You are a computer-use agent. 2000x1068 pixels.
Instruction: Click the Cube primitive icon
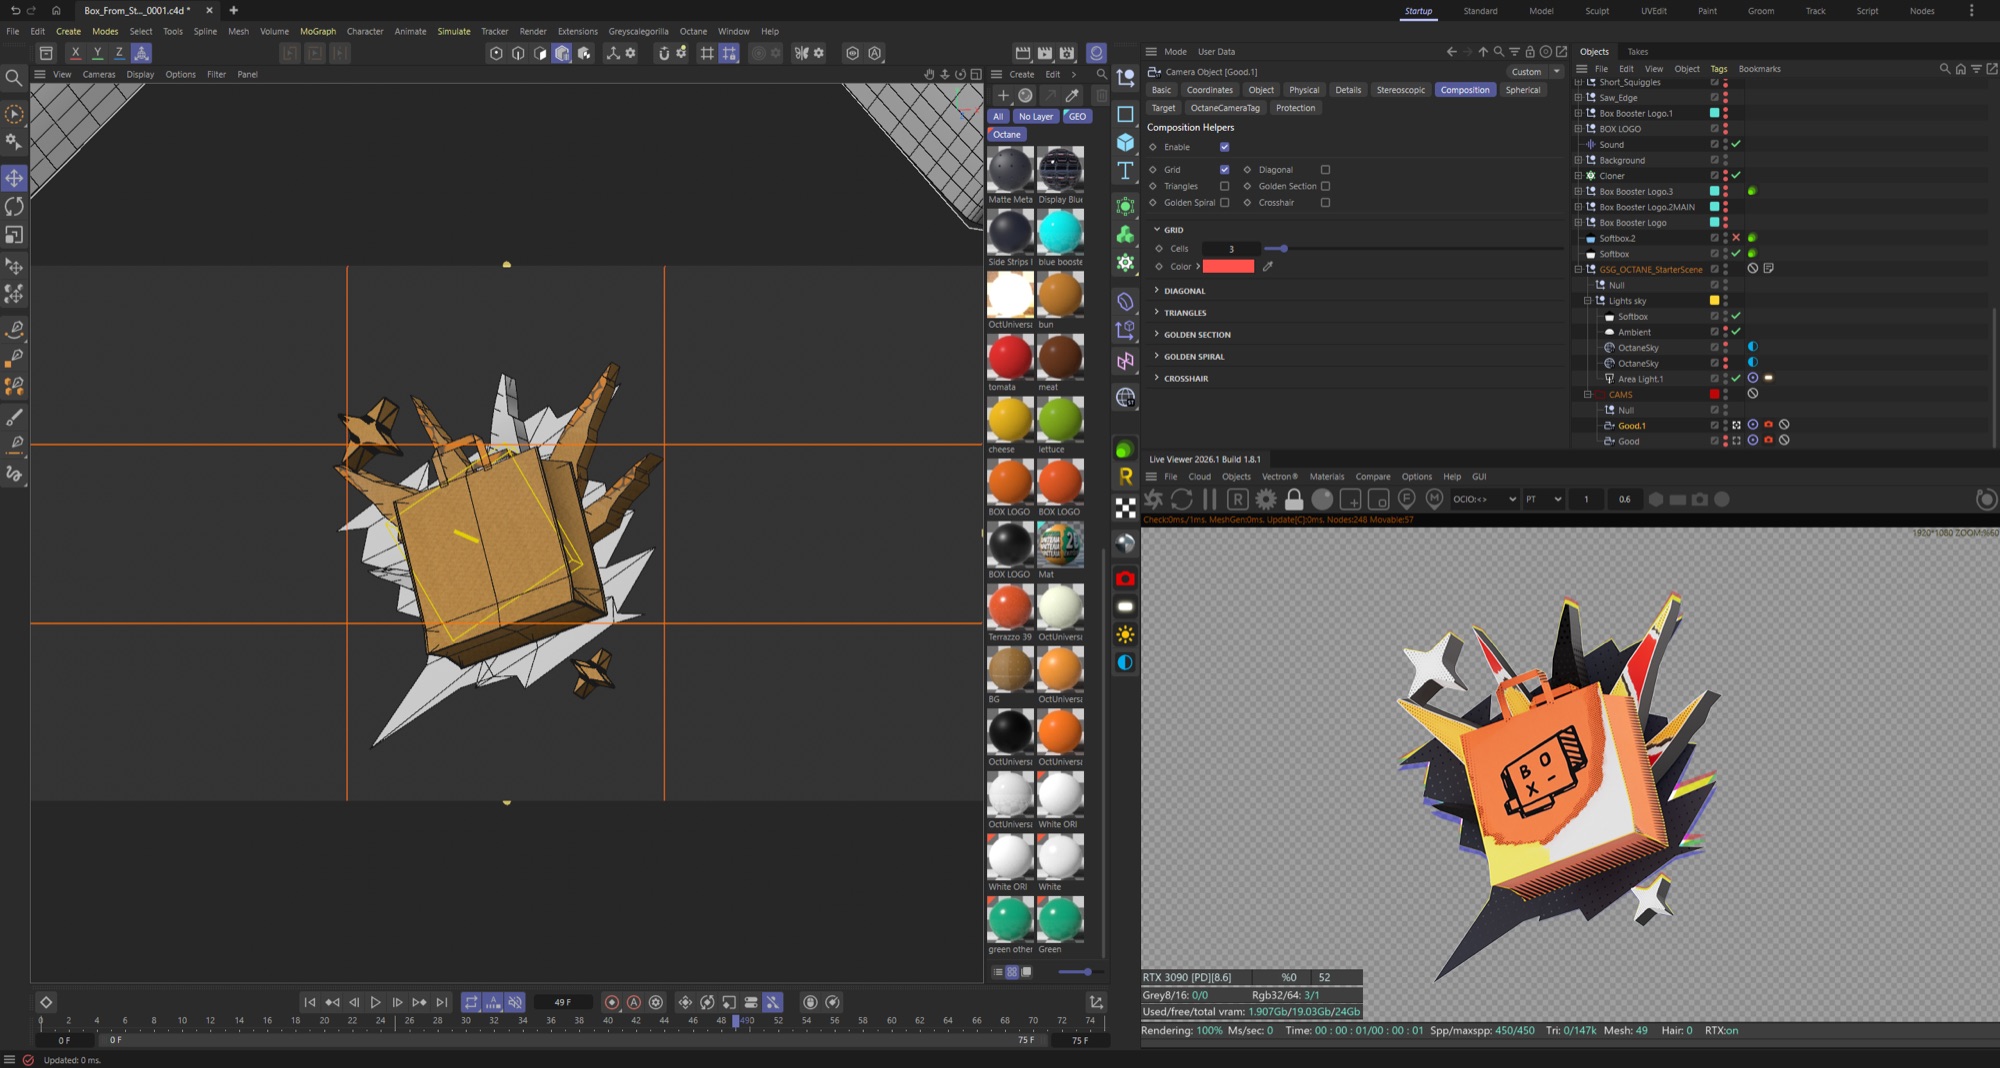pos(1125,142)
